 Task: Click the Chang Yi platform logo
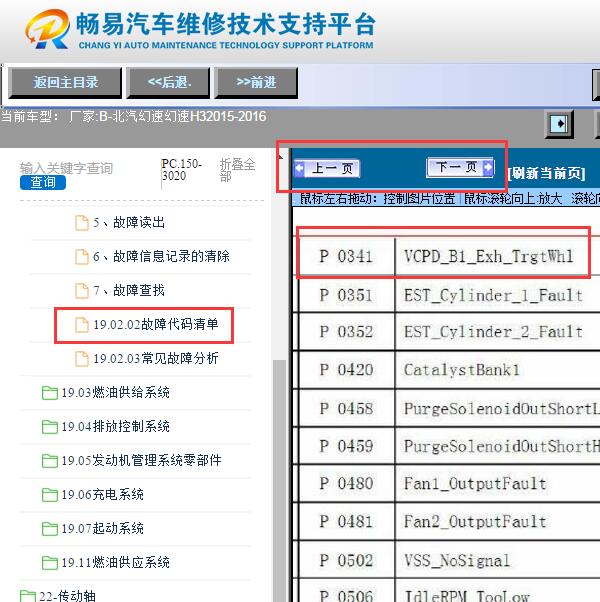click(48, 29)
